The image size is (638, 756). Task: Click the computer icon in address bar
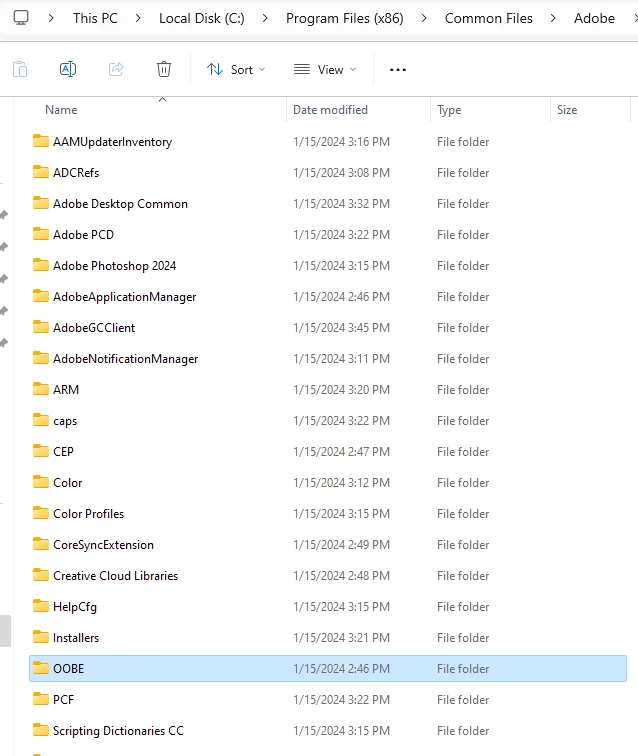(x=21, y=18)
